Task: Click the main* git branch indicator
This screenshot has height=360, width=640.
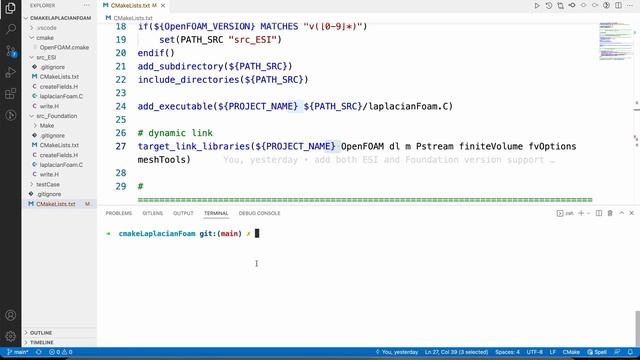Action: (x=18, y=352)
